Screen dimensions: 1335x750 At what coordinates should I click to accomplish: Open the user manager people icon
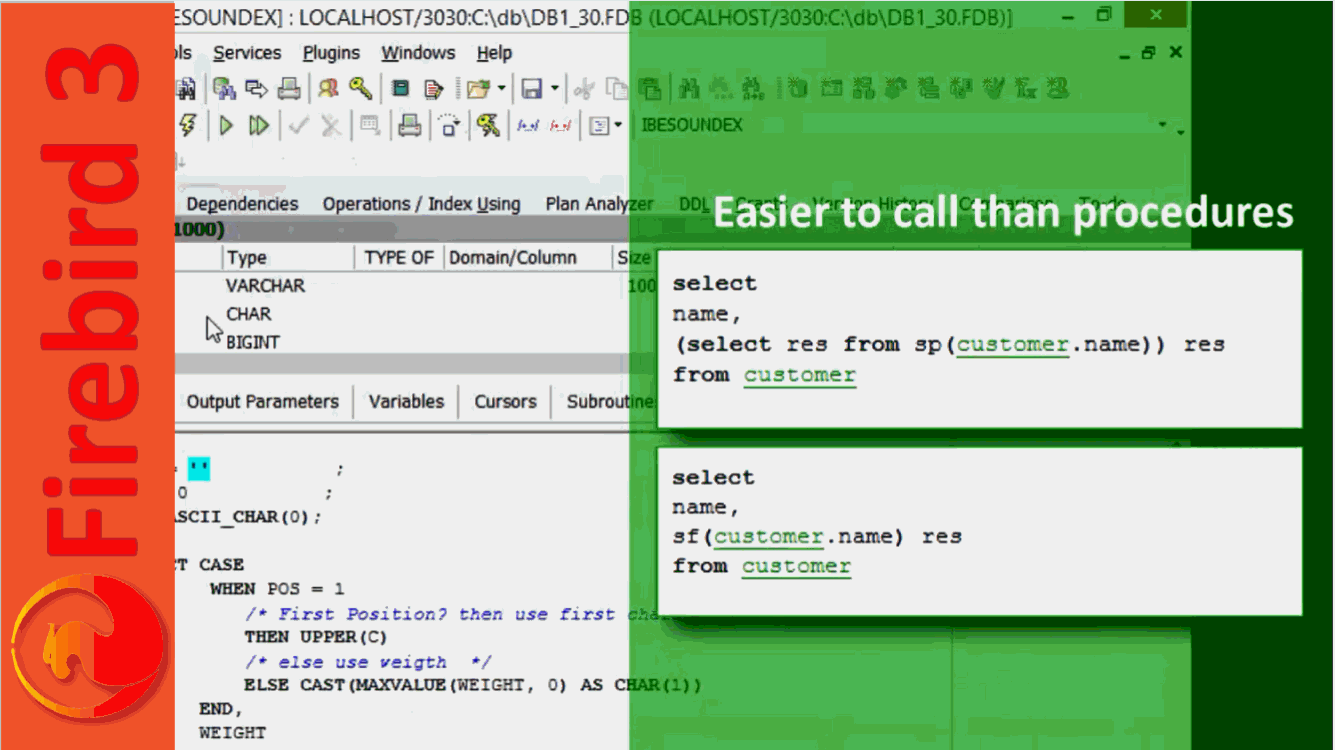tap(329, 89)
